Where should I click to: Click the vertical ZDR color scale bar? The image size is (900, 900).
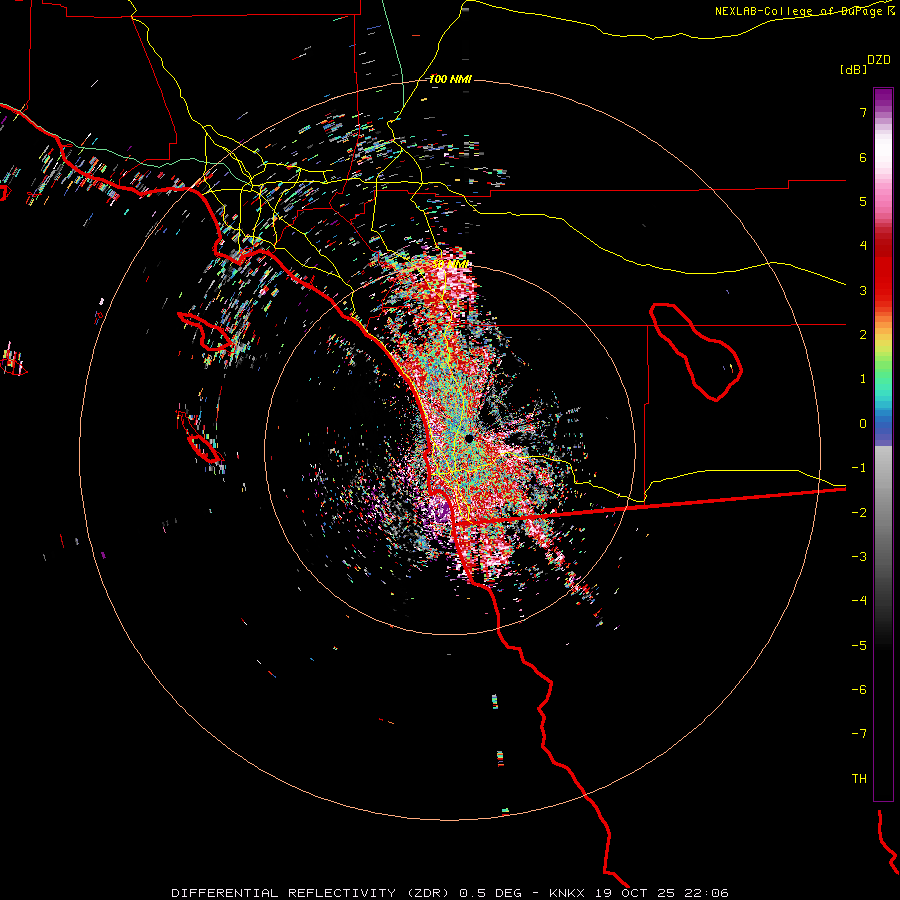pyautogui.click(x=883, y=444)
